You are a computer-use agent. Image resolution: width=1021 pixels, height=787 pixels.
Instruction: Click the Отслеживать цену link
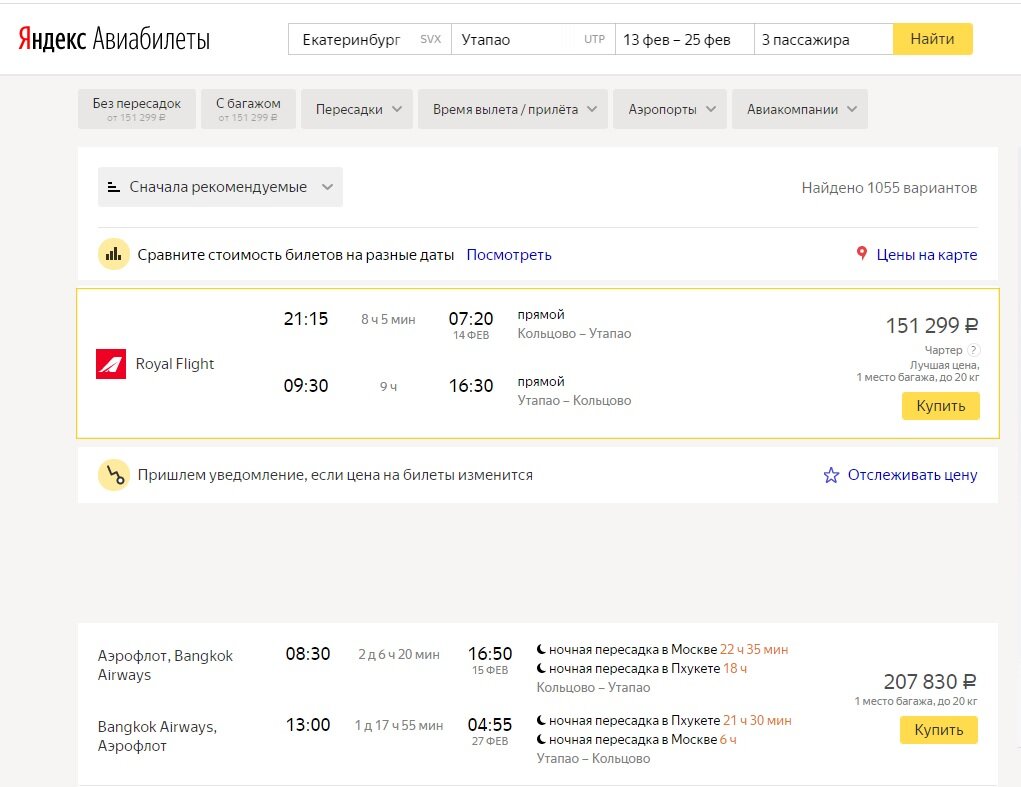point(912,475)
